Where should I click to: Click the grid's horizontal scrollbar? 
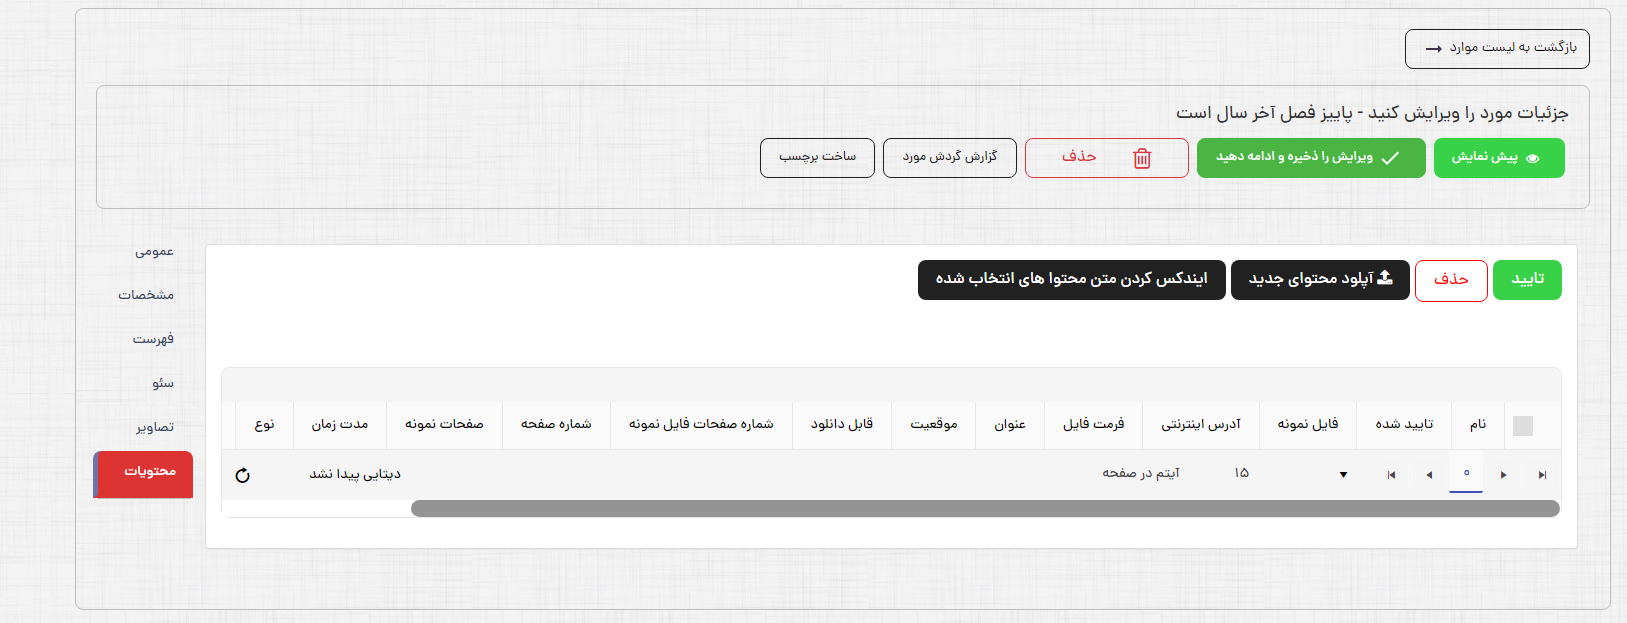[x=984, y=508]
